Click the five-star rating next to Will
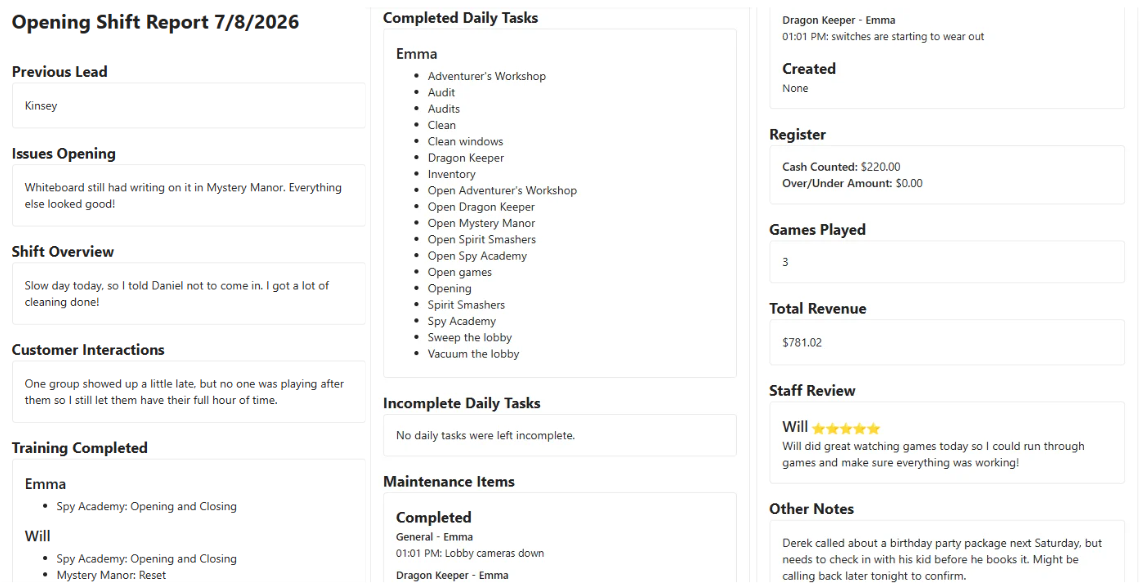This screenshot has width=1142, height=586. pyautogui.click(x=846, y=429)
